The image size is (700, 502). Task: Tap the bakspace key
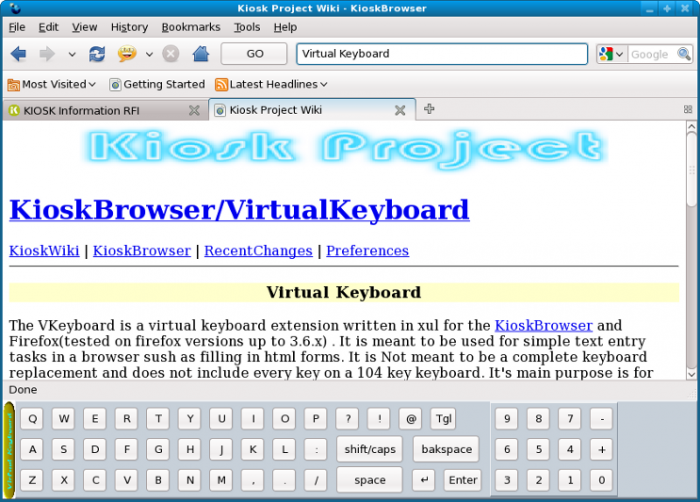446,449
